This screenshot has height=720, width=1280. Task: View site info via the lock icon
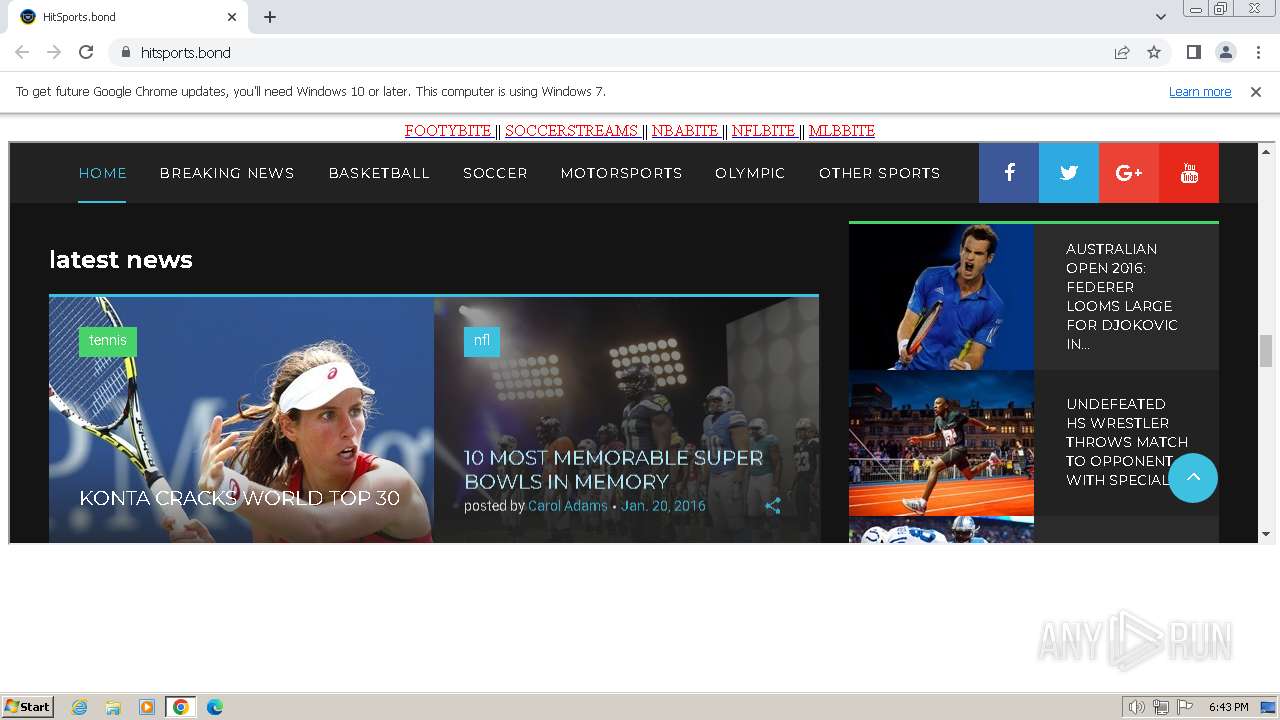click(x=125, y=52)
